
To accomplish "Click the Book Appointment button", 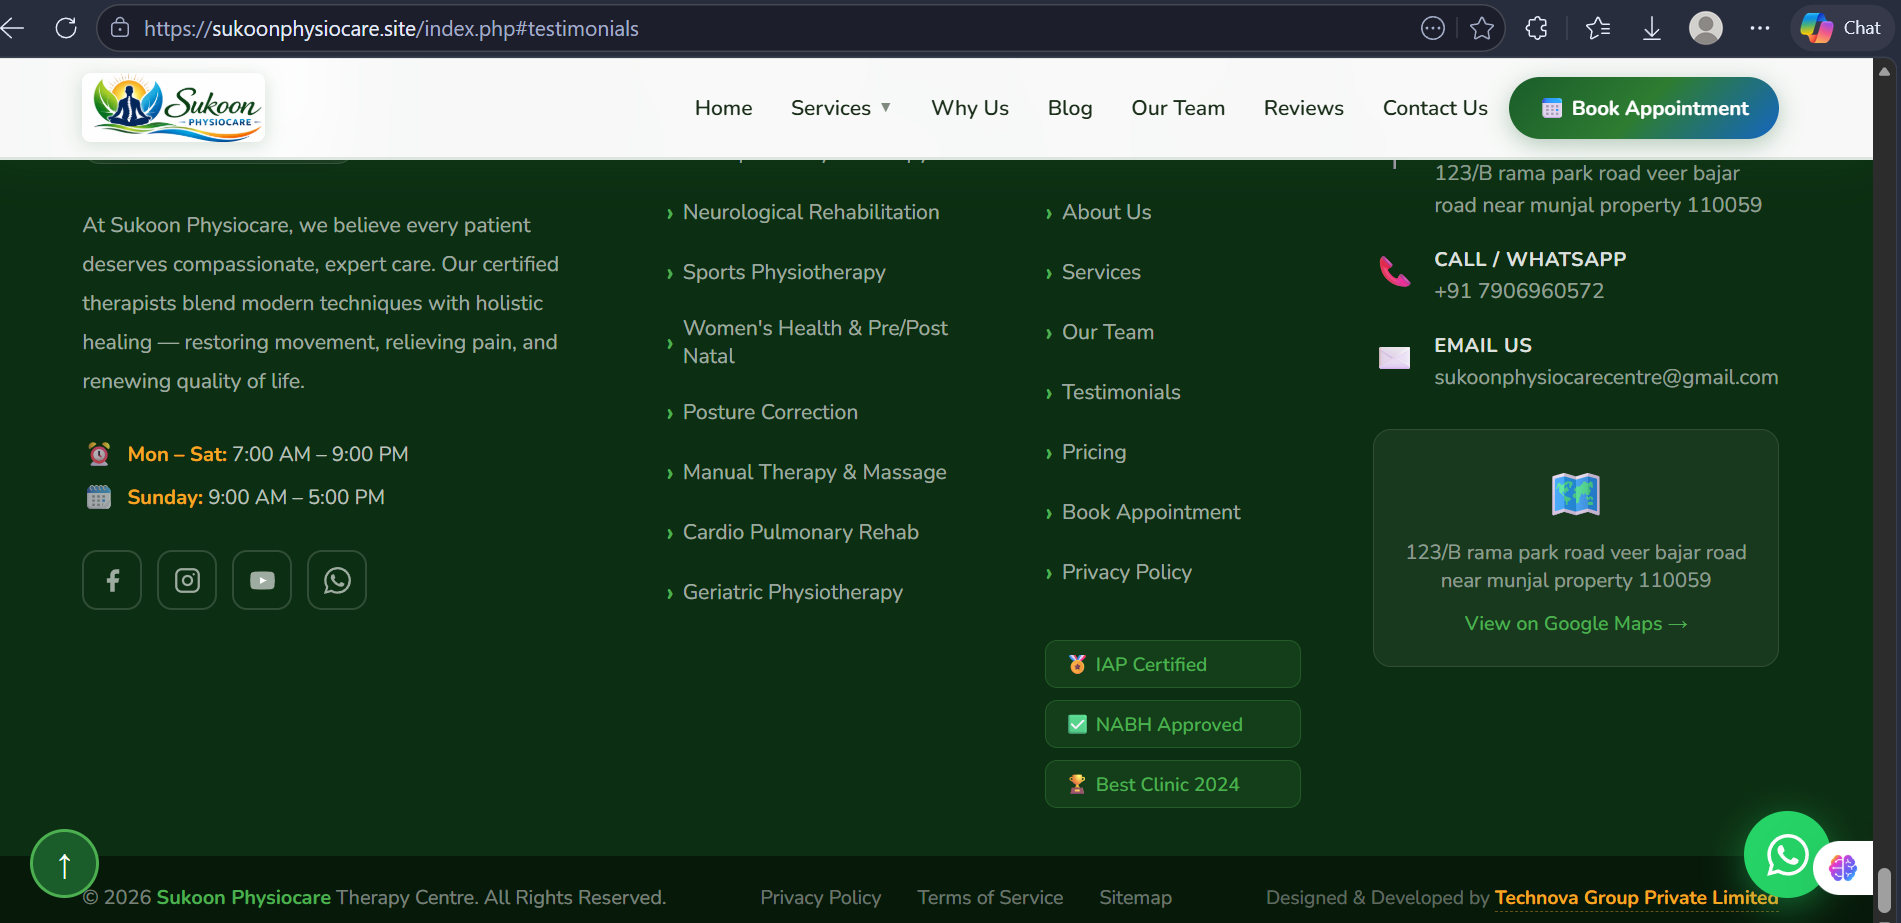I will click(x=1643, y=108).
